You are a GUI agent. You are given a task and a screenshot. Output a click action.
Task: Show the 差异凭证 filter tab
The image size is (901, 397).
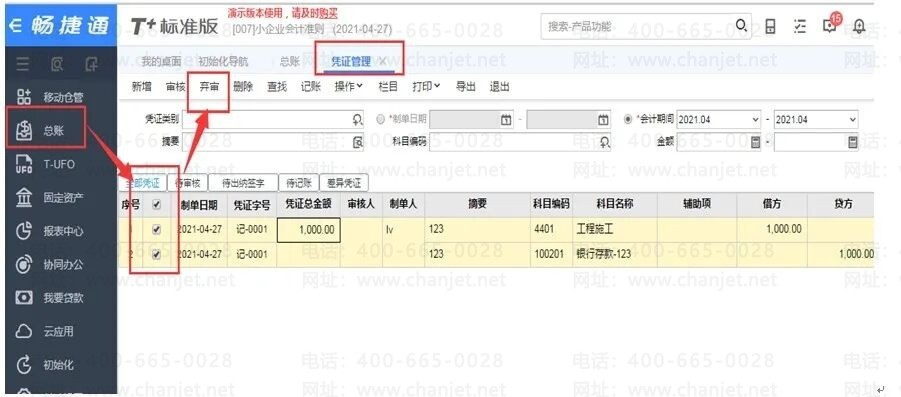coord(344,183)
